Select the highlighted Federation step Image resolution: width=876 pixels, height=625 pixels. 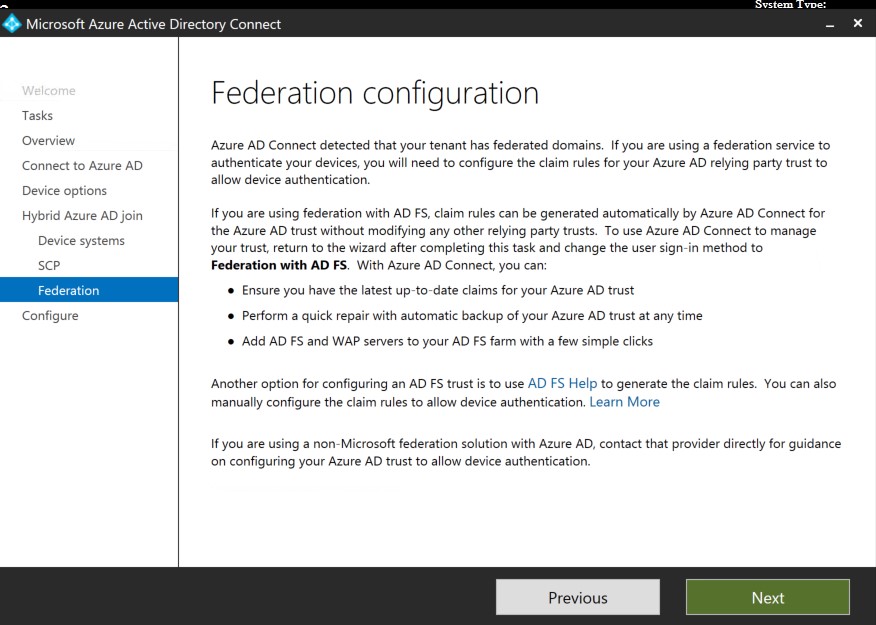[x=89, y=290]
